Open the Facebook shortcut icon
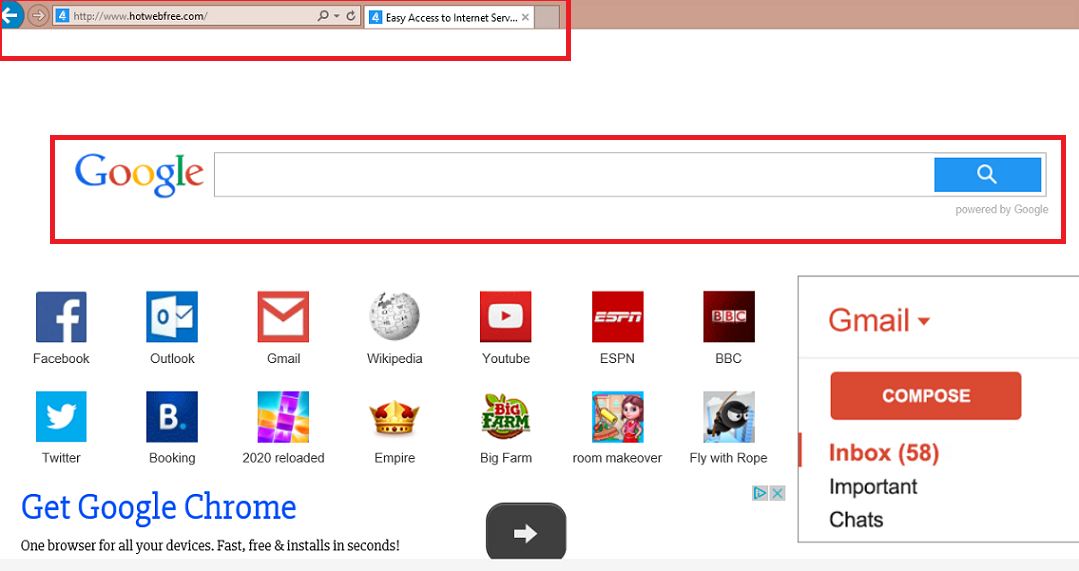1079x571 pixels. point(61,317)
